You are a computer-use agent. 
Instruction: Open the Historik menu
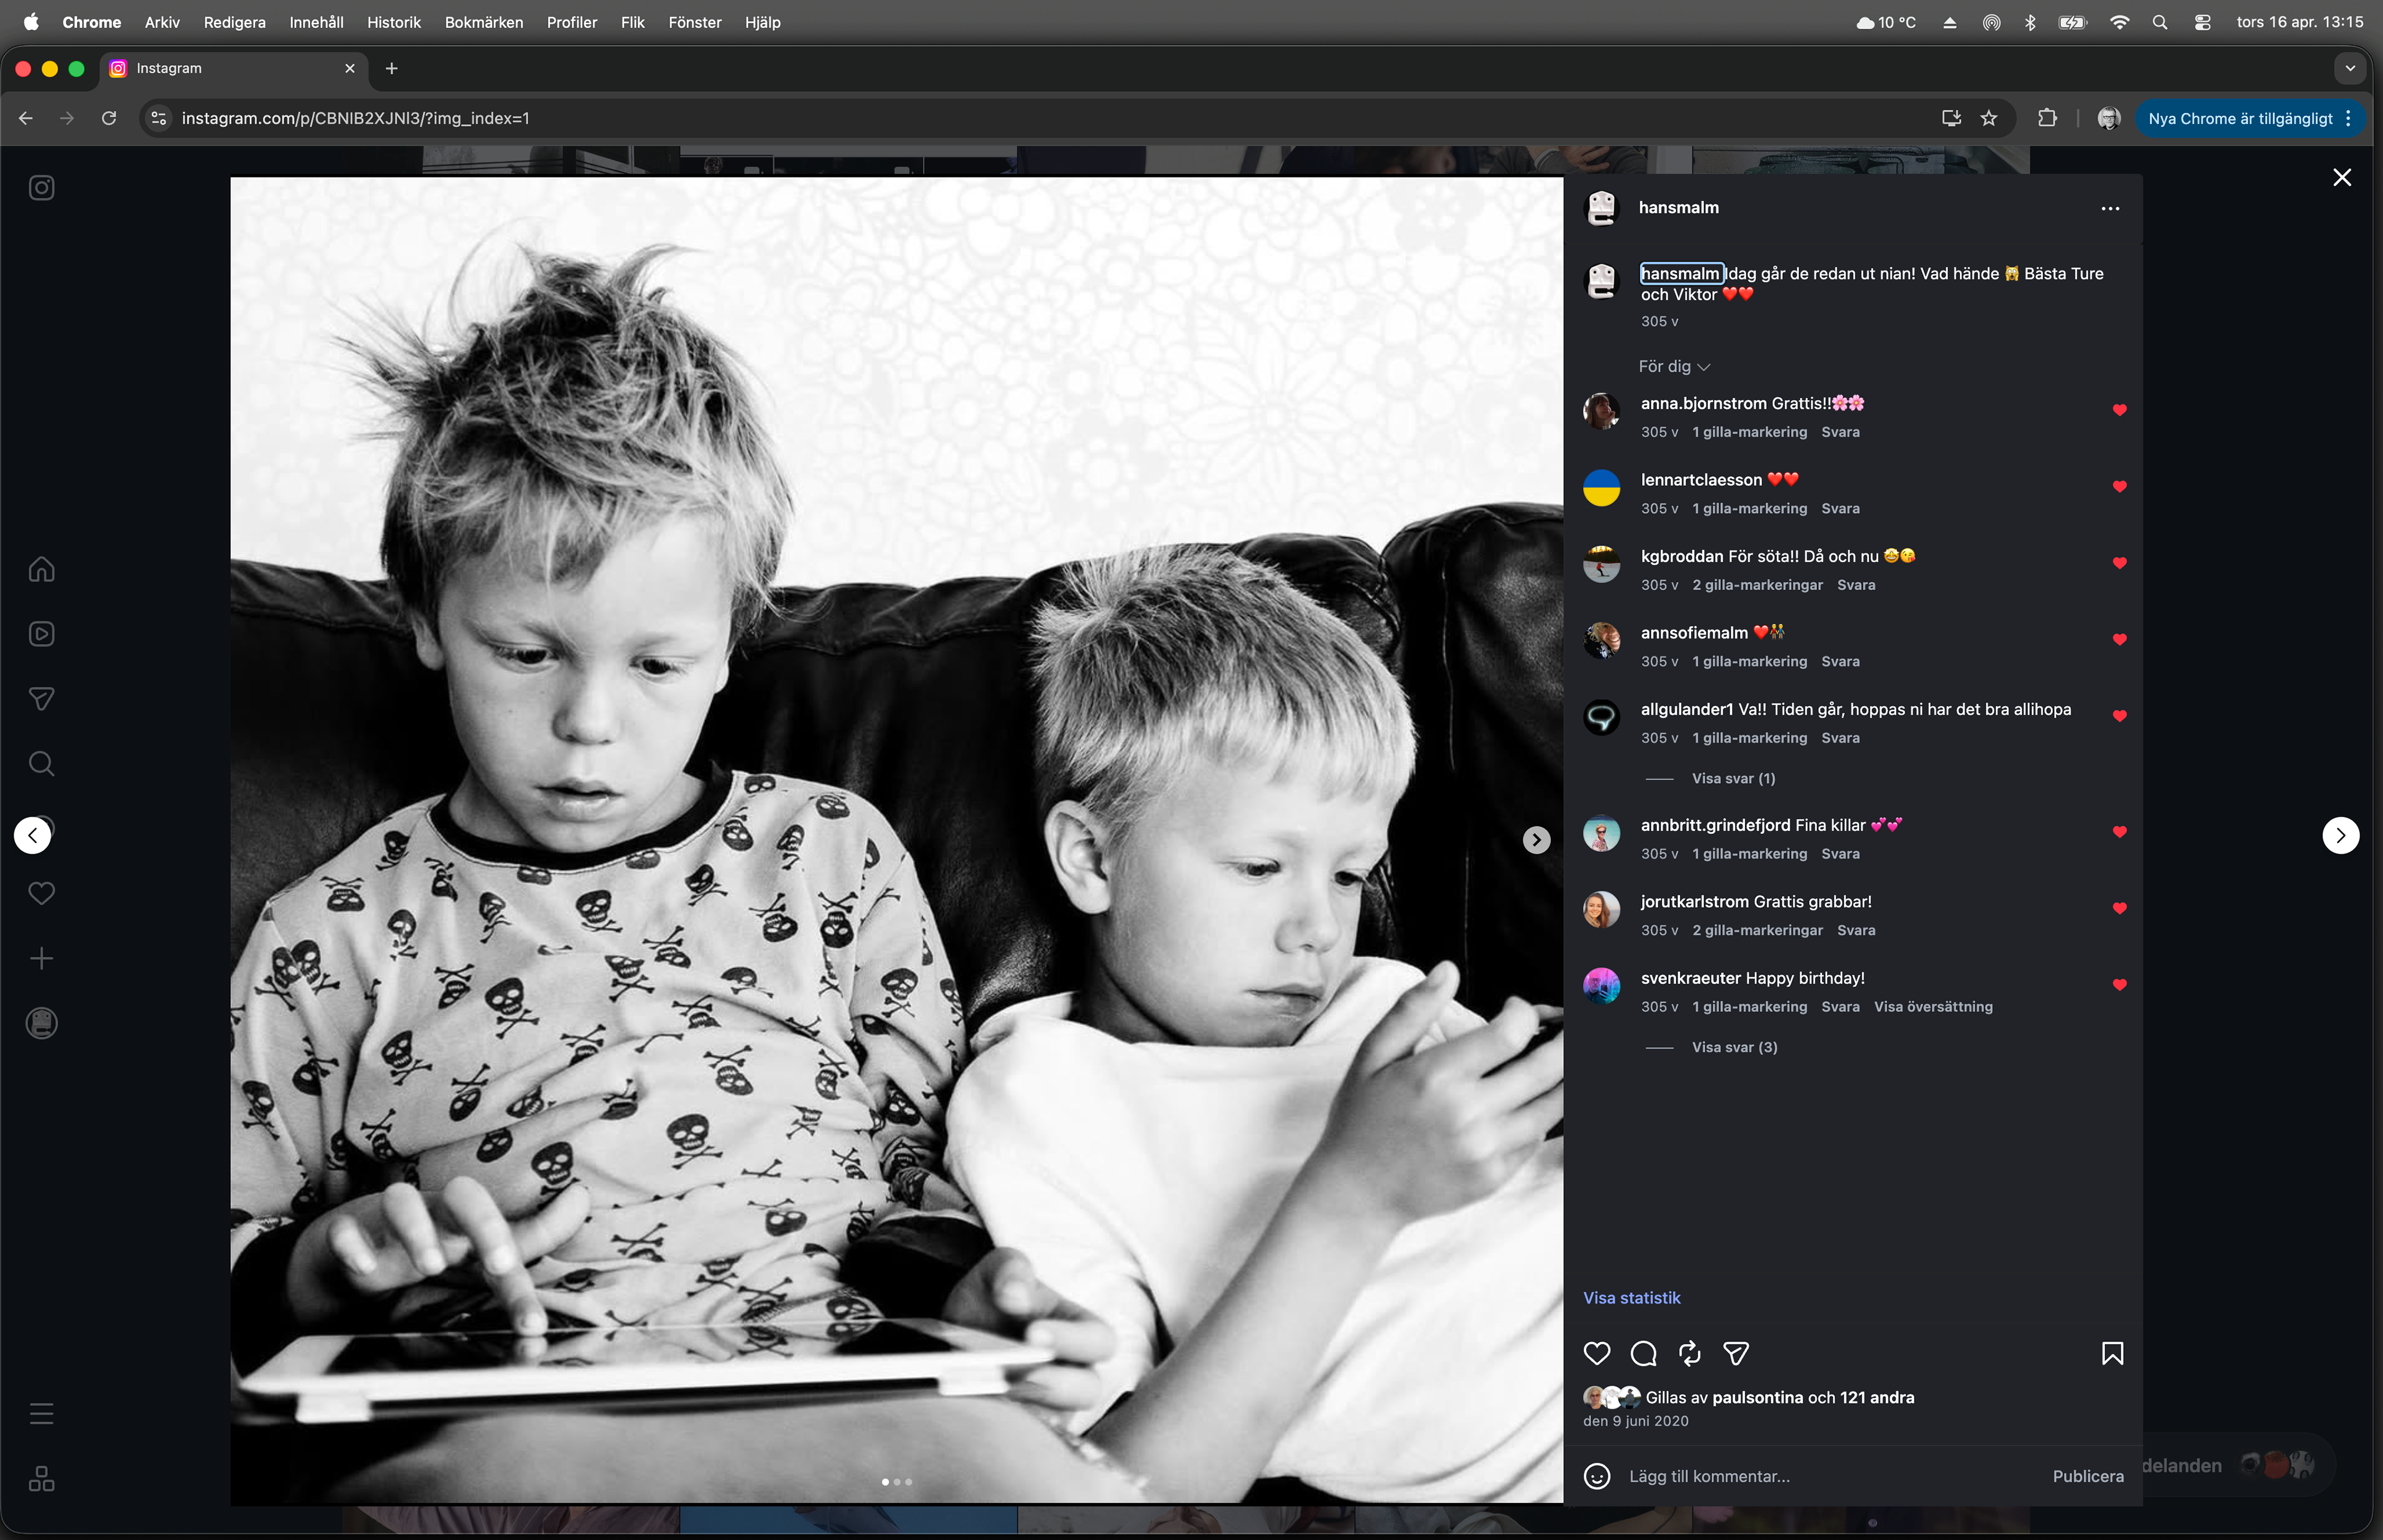393,22
